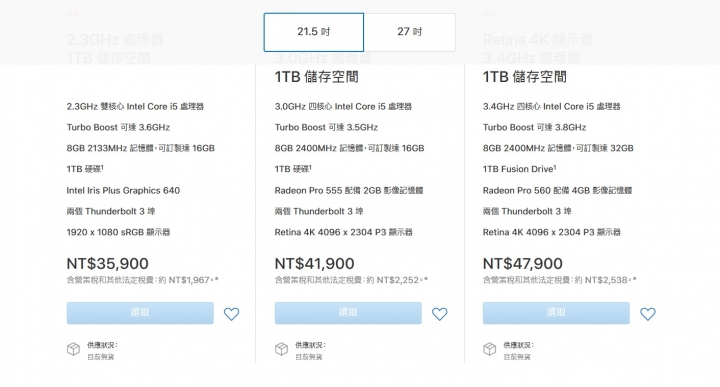Viewport: 720px width, 387px height.
Task: Click the NT$41,900 price text
Action: 315,264
